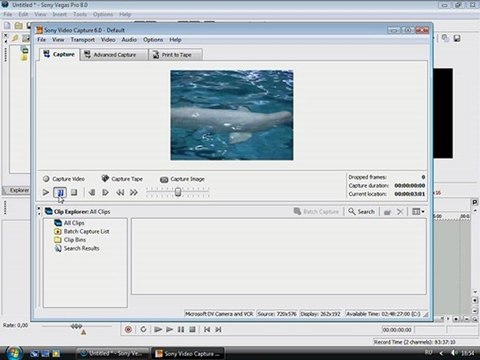
Task: Click Record button in Vegas transport bar
Action: pyautogui.click(x=128, y=330)
